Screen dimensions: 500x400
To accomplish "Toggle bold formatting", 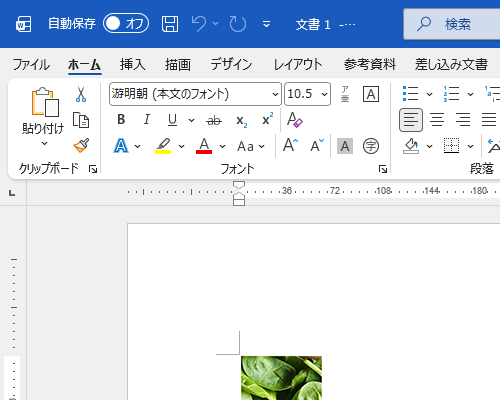I will tap(121, 119).
